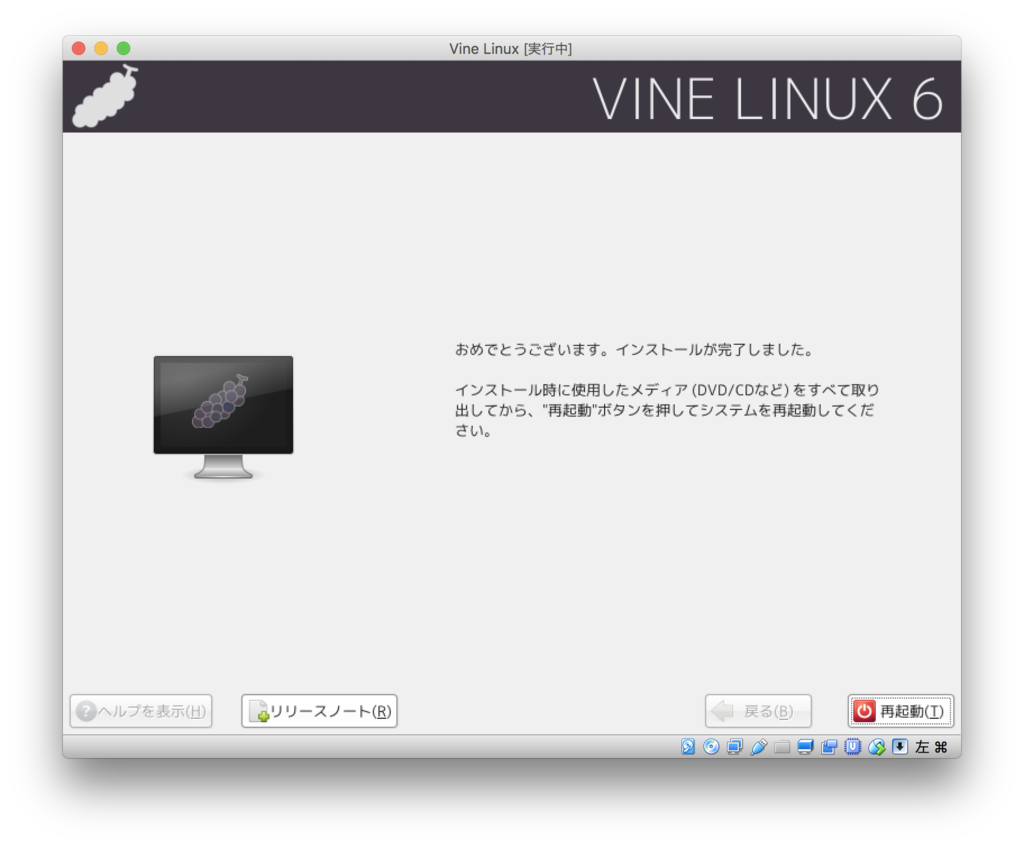This screenshot has width=1024, height=848.
Task: Click the green zoom window button
Action: (x=123, y=48)
